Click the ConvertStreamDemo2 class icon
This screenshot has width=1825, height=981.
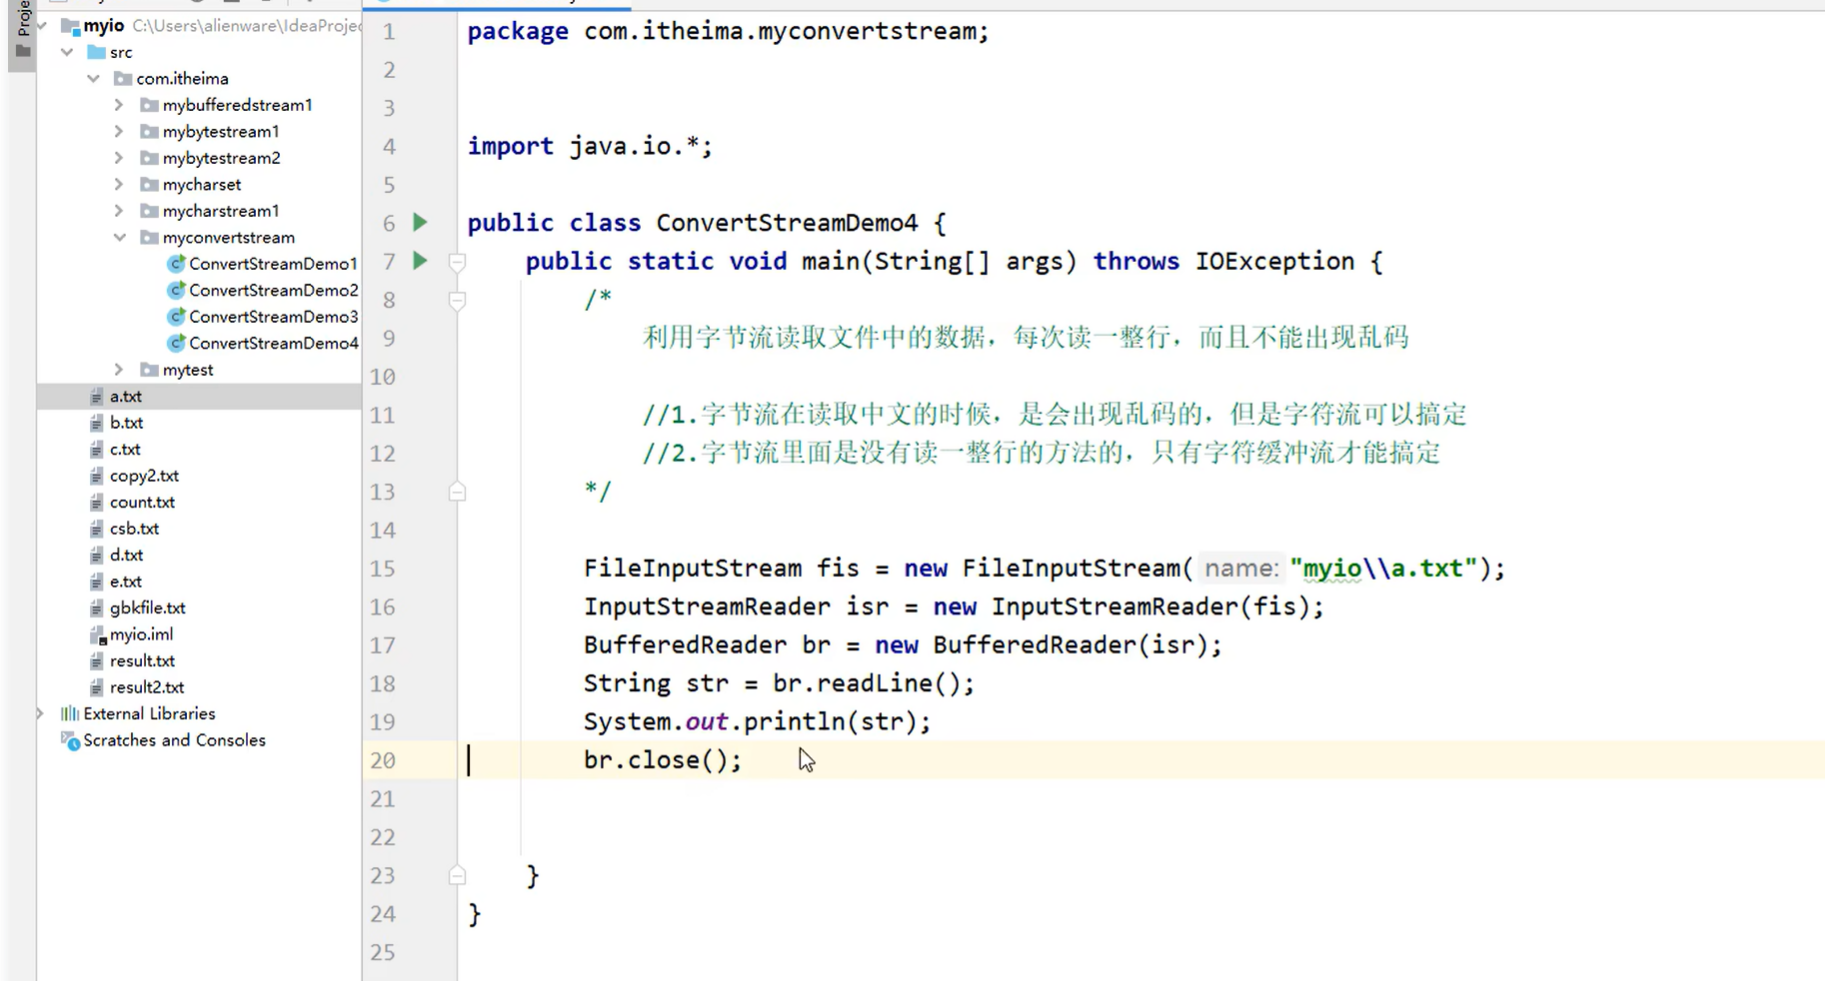pos(176,290)
